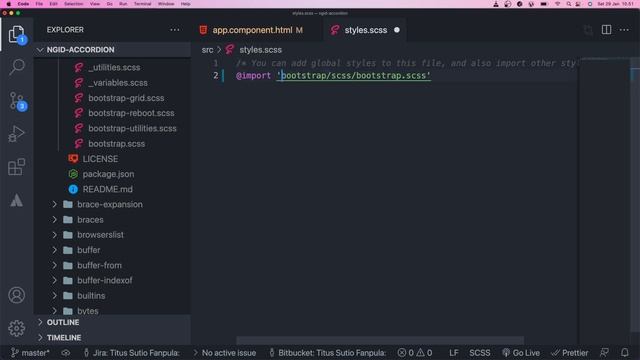
Task: Open the Apple menu
Action: (x=9, y=4)
